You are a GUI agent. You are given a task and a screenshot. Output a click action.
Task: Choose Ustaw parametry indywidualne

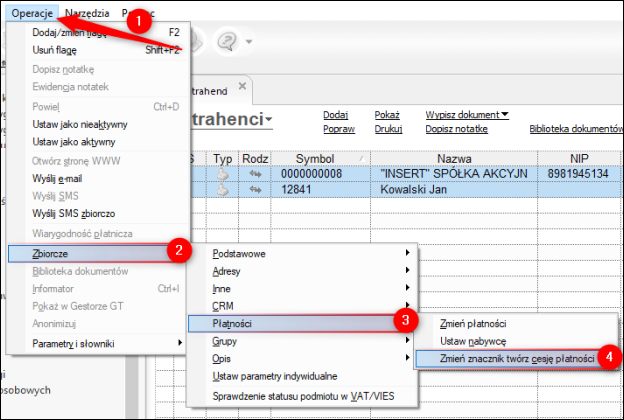[x=302, y=376]
